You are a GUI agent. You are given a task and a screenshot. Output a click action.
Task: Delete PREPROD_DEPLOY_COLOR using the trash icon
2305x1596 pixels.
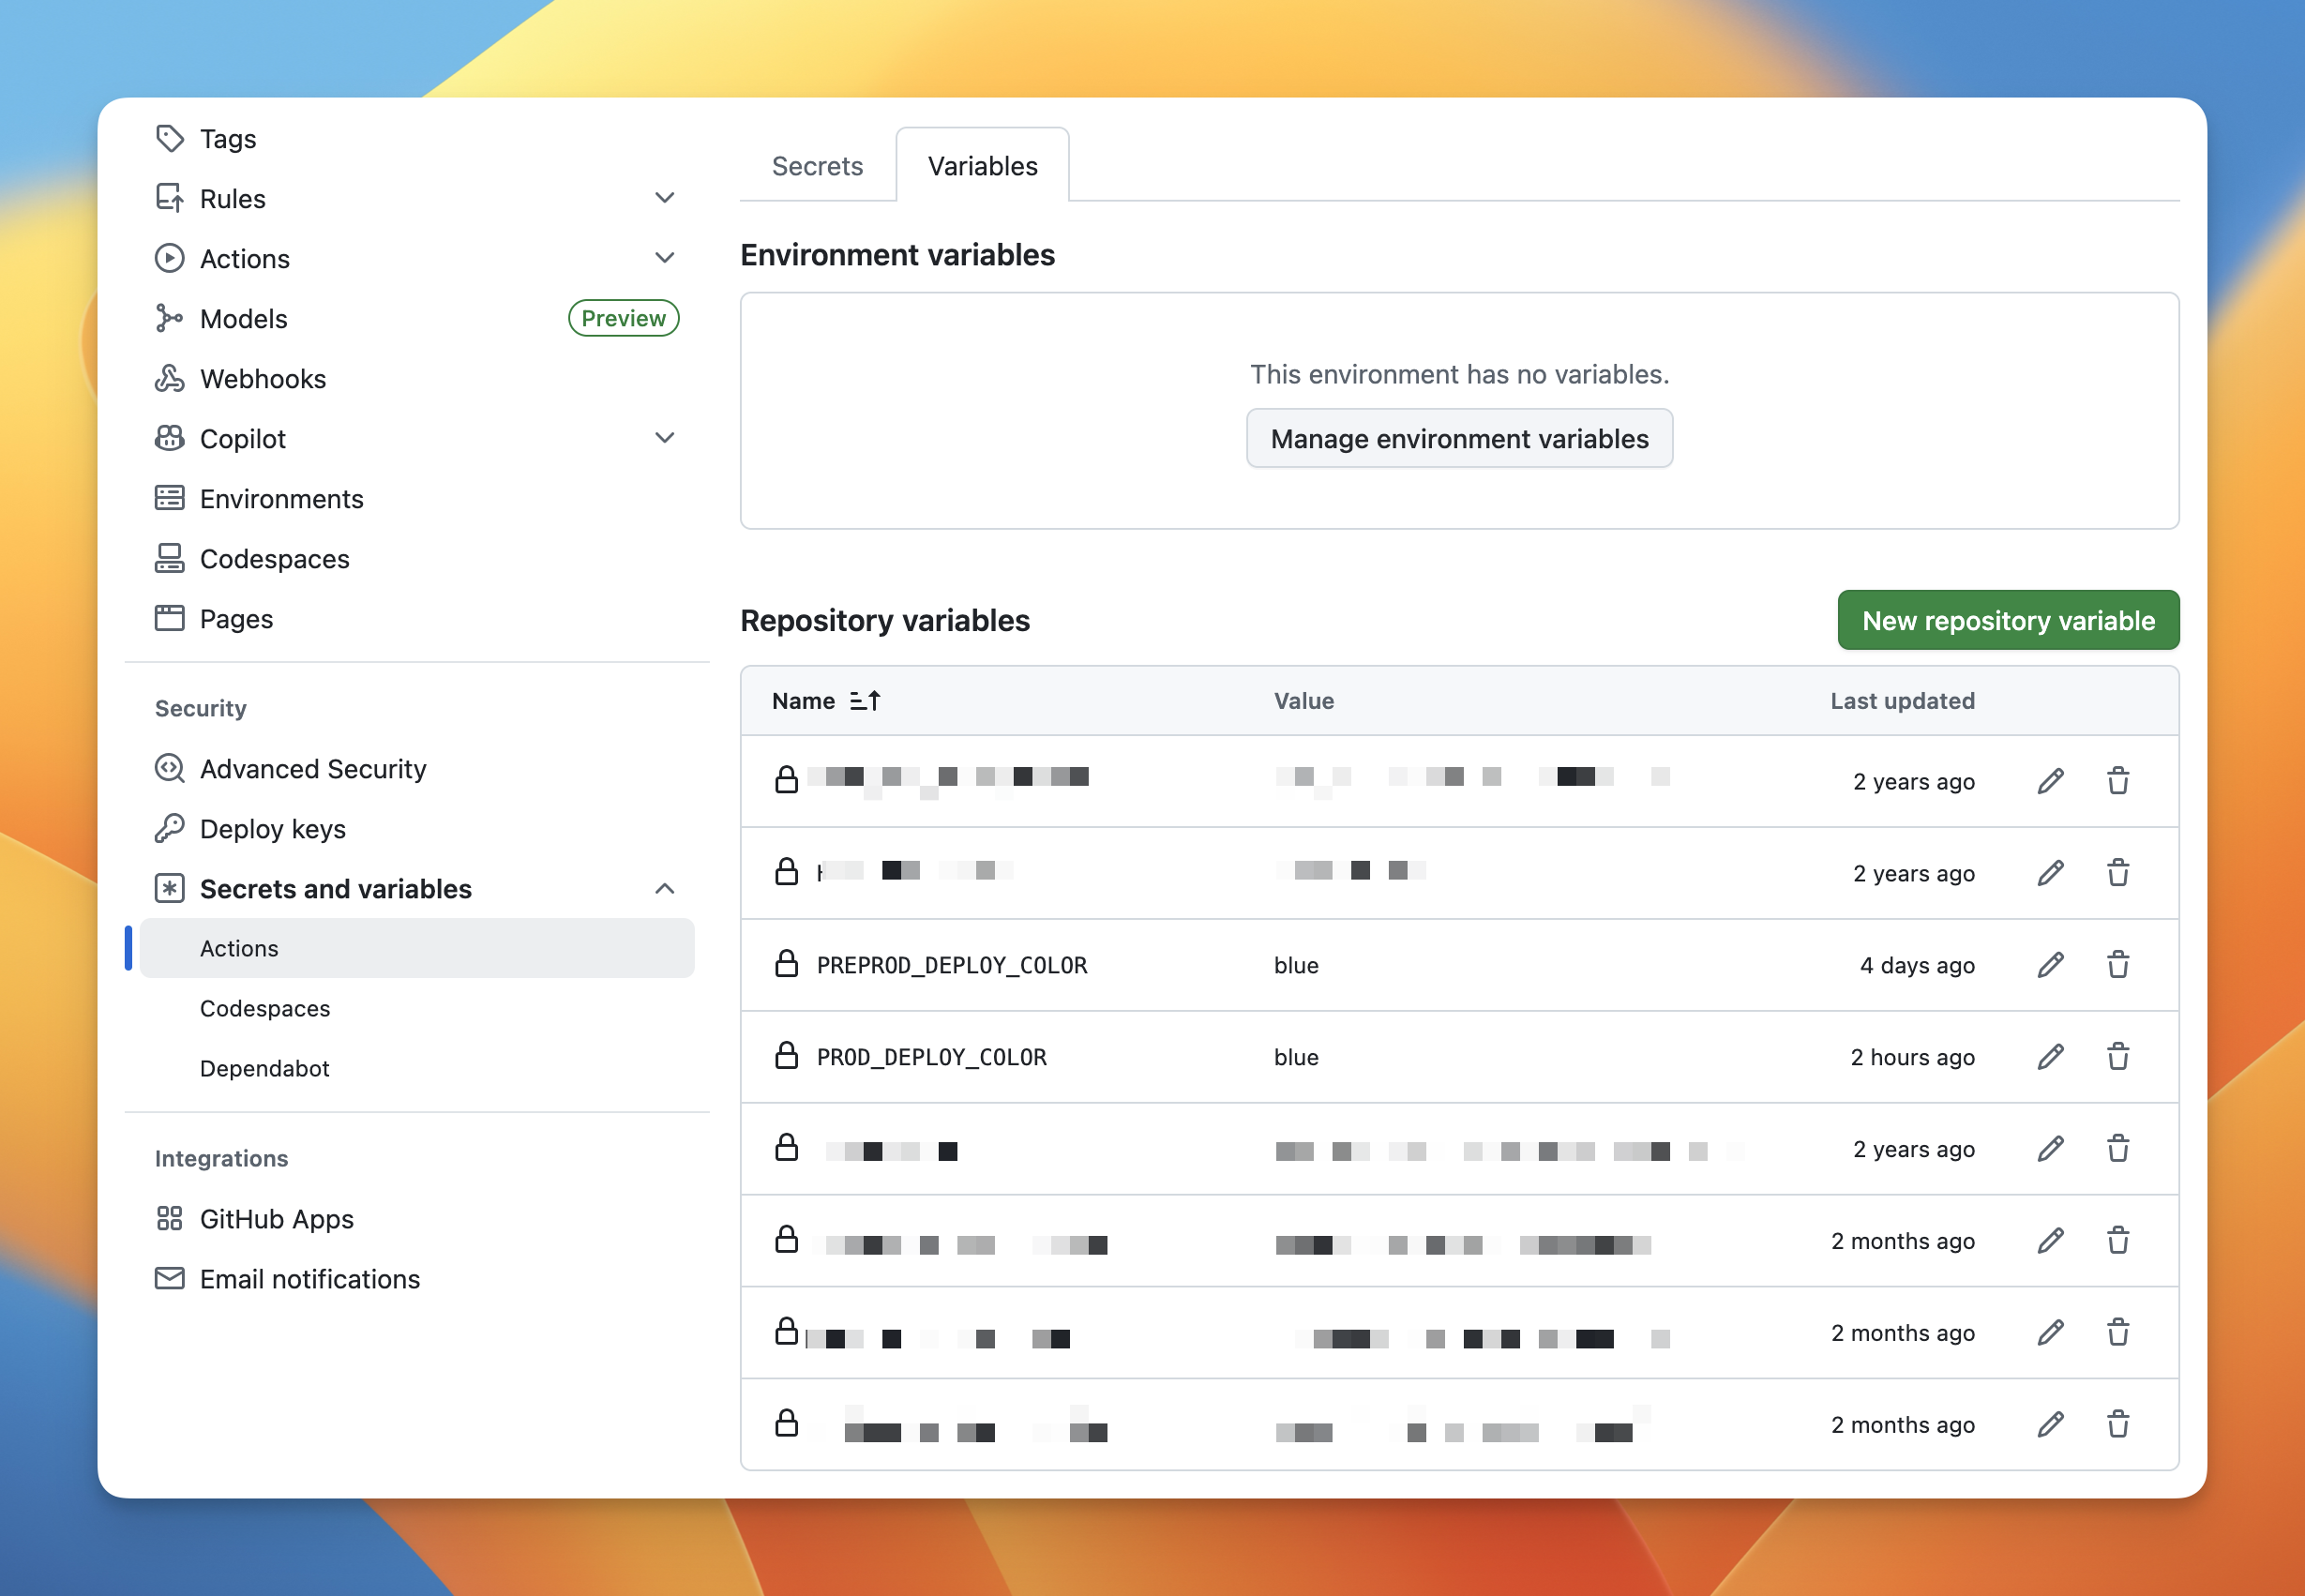tap(2119, 964)
